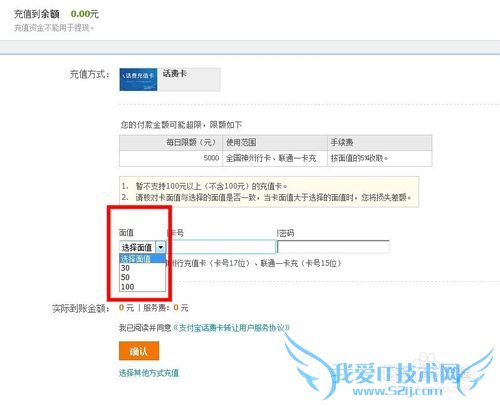The height and width of the screenshot is (406, 500).
Task: Click the 面值 field label
Action: 126,232
